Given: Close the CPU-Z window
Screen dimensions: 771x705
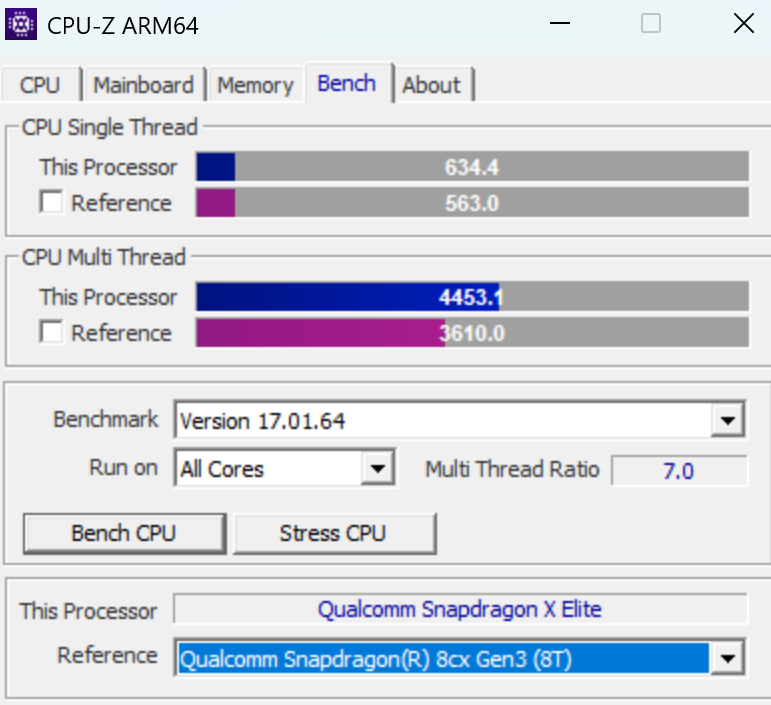Looking at the screenshot, I should coord(743,24).
